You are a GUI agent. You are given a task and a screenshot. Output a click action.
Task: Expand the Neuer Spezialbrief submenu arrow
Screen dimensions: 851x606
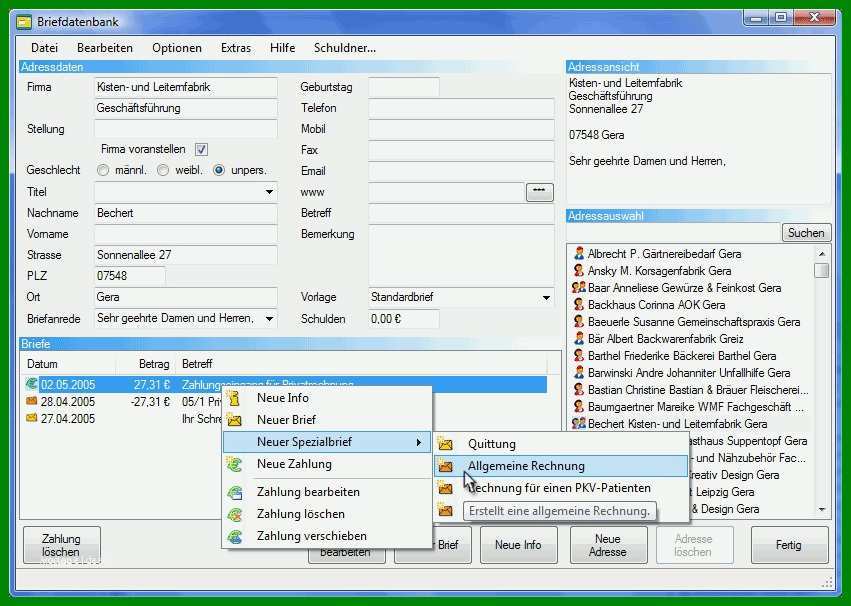[418, 443]
